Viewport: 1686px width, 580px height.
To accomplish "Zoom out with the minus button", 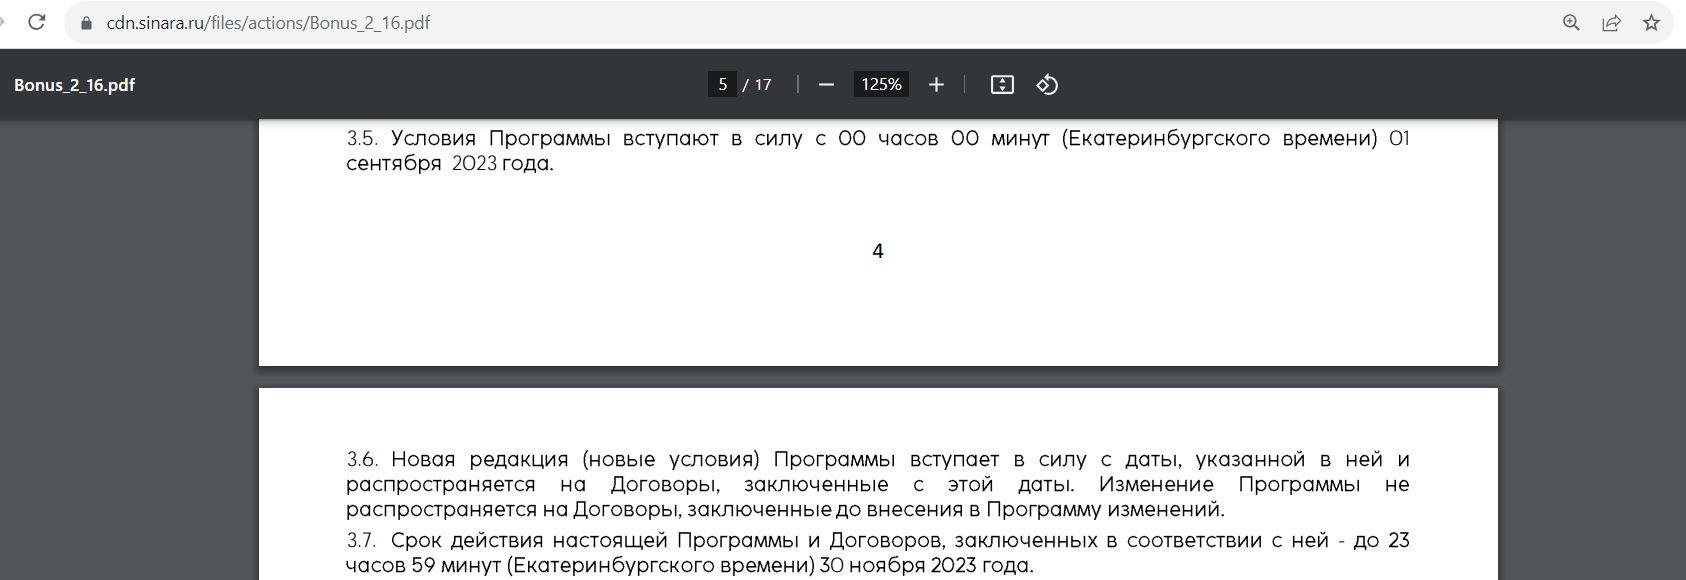I will click(x=826, y=85).
